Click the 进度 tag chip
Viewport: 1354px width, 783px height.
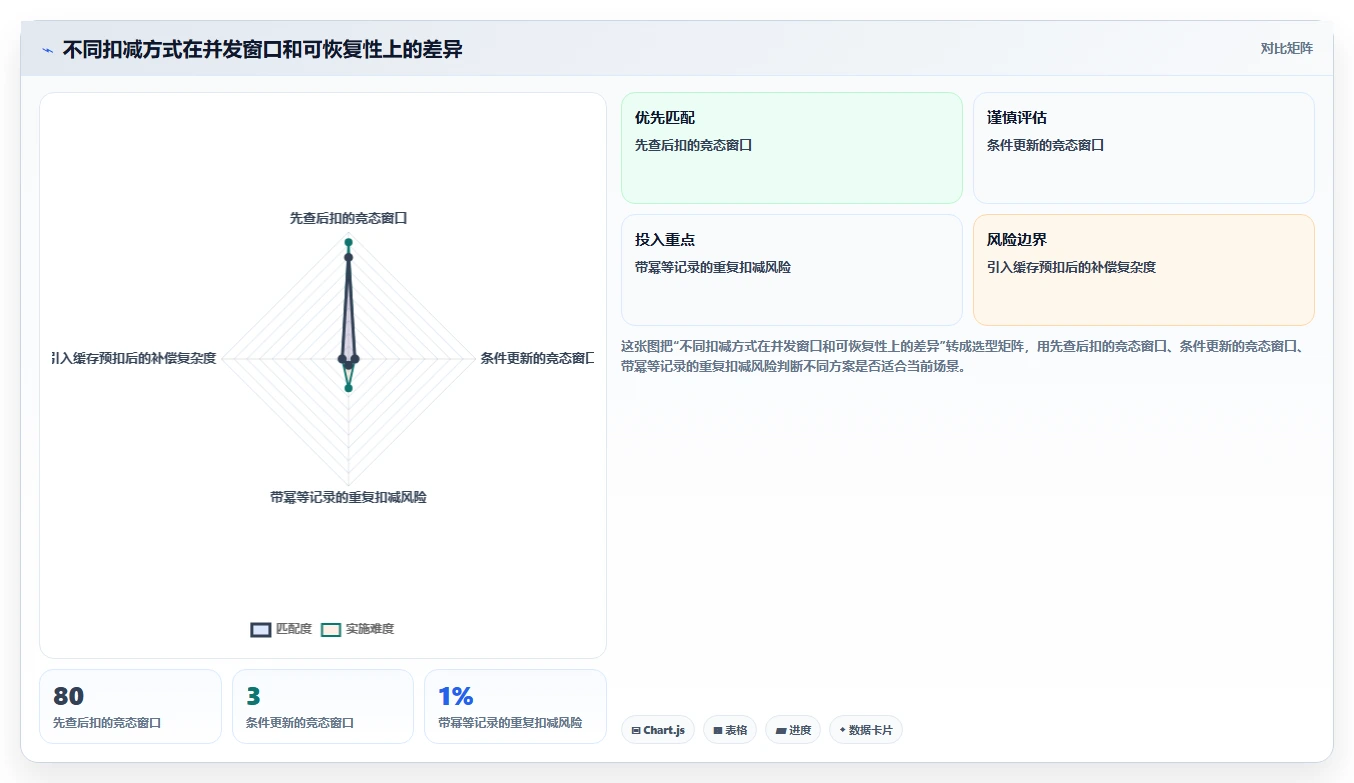pos(793,730)
